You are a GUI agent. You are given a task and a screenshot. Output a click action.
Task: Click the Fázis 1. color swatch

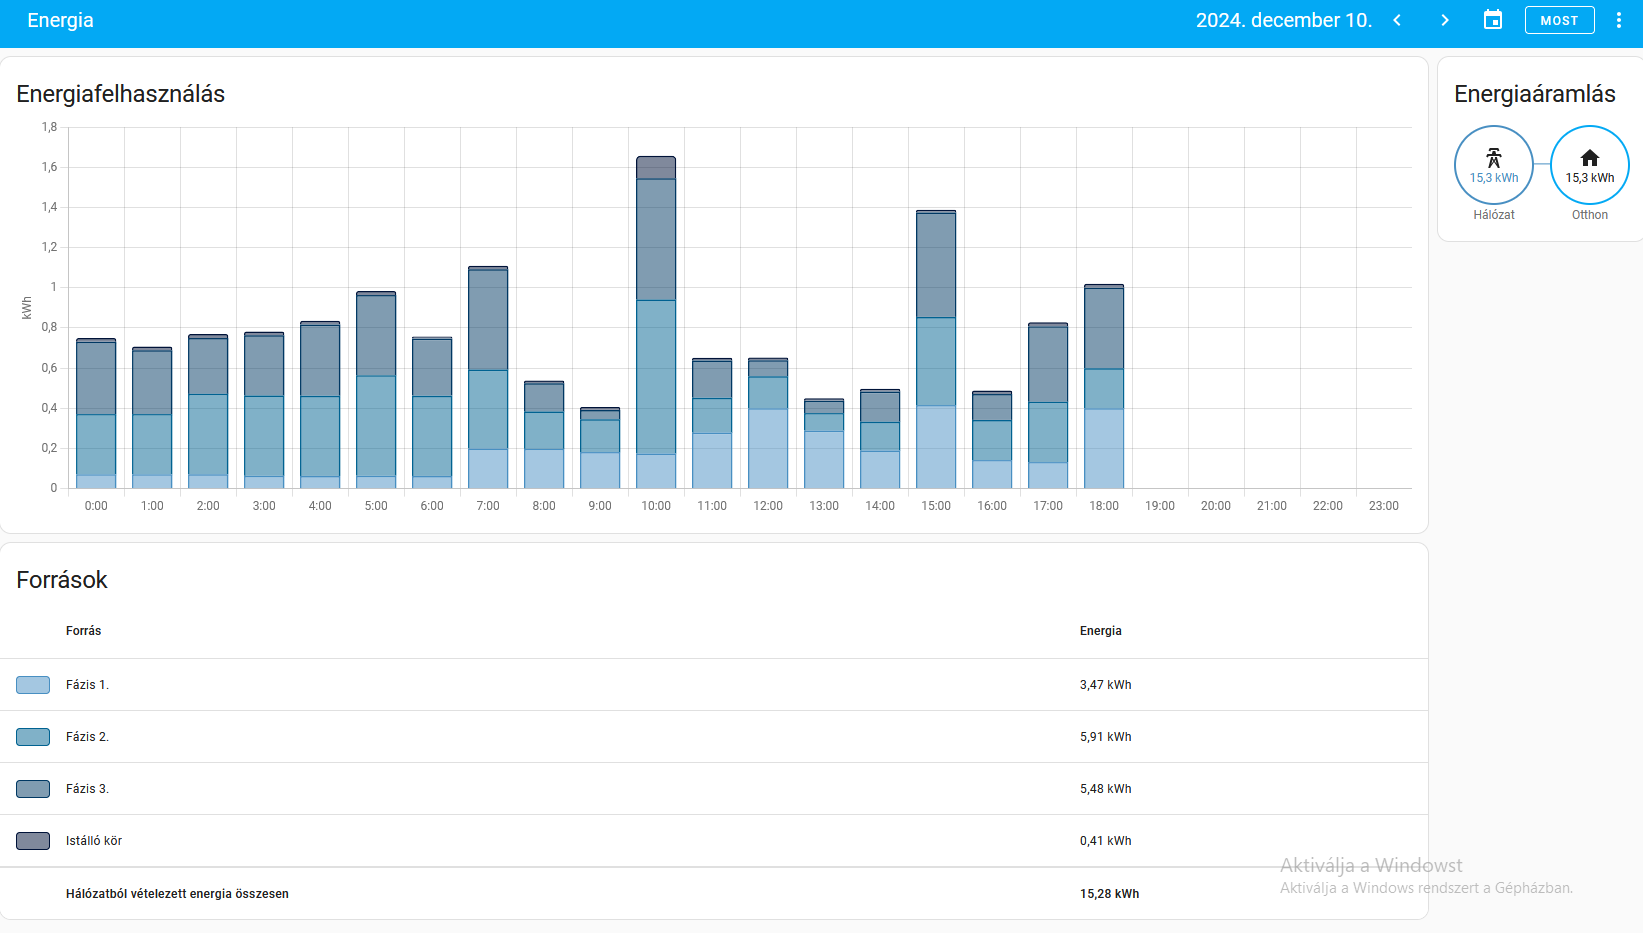33,685
